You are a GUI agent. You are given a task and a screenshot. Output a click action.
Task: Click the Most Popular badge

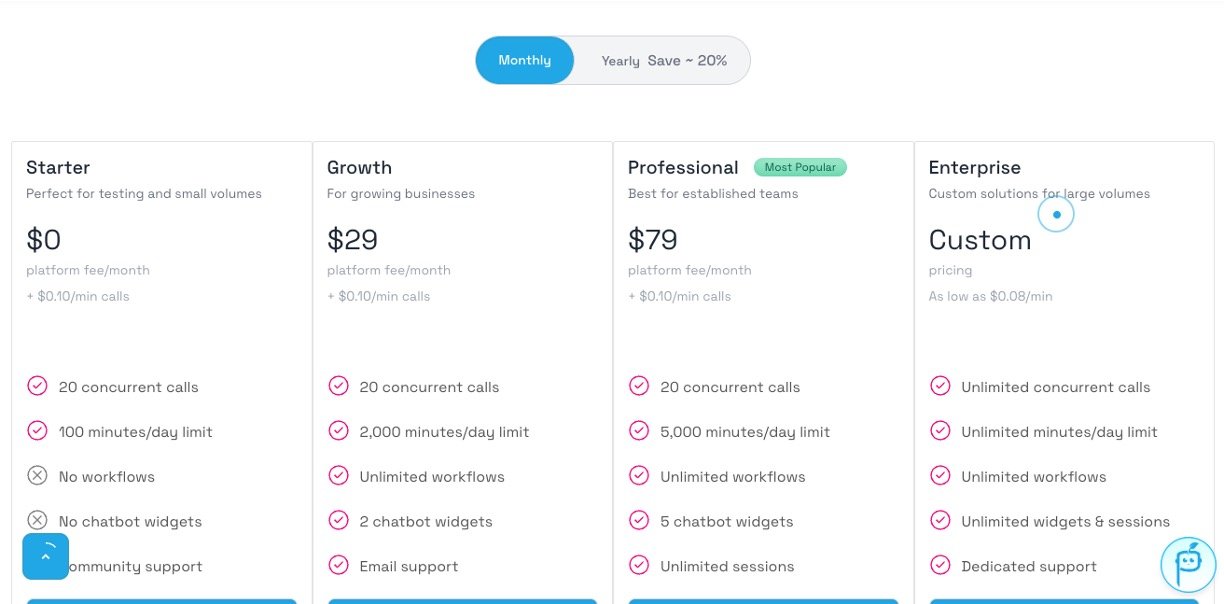pyautogui.click(x=800, y=167)
